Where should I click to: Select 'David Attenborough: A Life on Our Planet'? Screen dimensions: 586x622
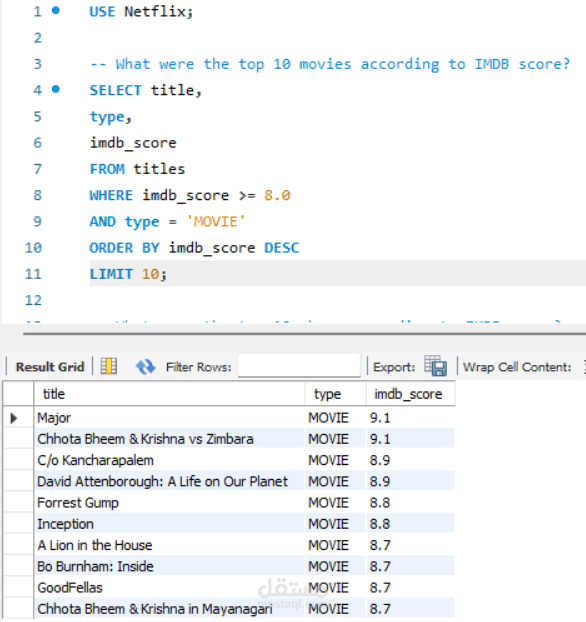pos(169,481)
